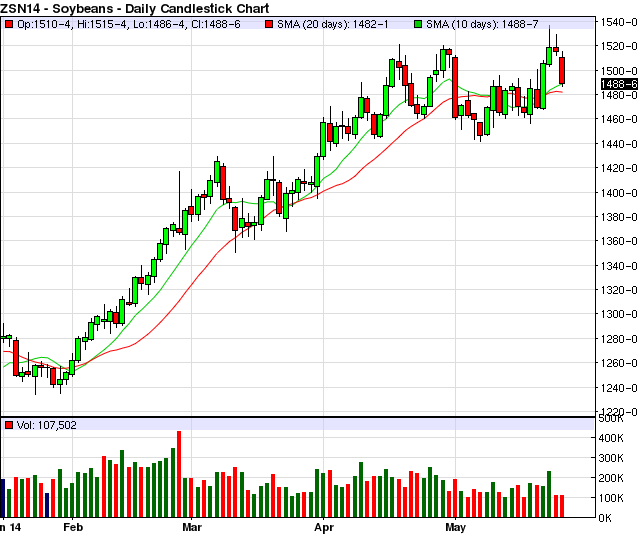
Task: Click the 1280-0 price axis label
Action: [x=619, y=339]
